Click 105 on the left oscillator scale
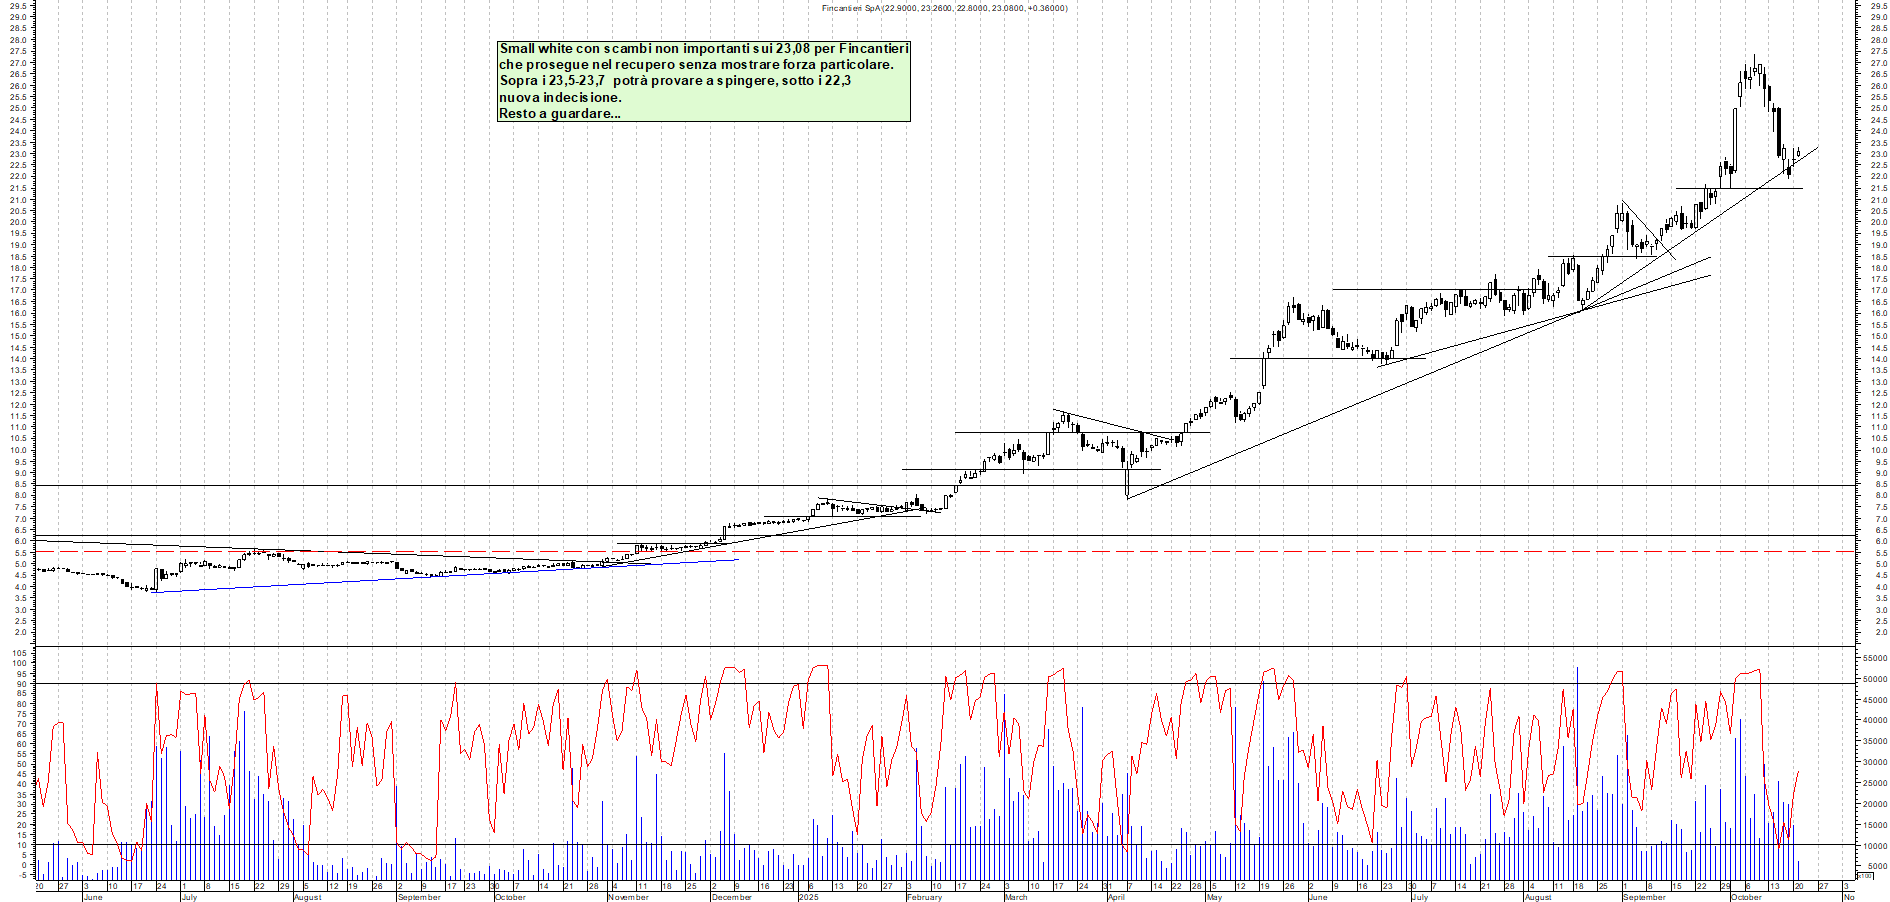Viewport: 1890px width, 902px height. pyautogui.click(x=20, y=652)
